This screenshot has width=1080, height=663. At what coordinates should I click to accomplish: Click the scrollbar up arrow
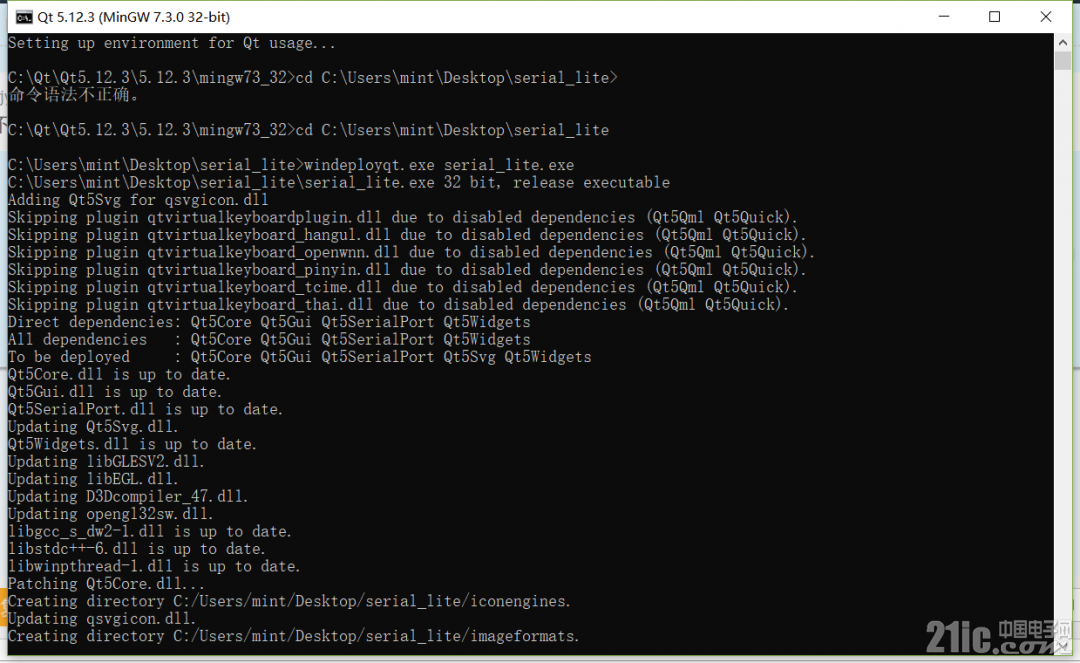point(1063,42)
